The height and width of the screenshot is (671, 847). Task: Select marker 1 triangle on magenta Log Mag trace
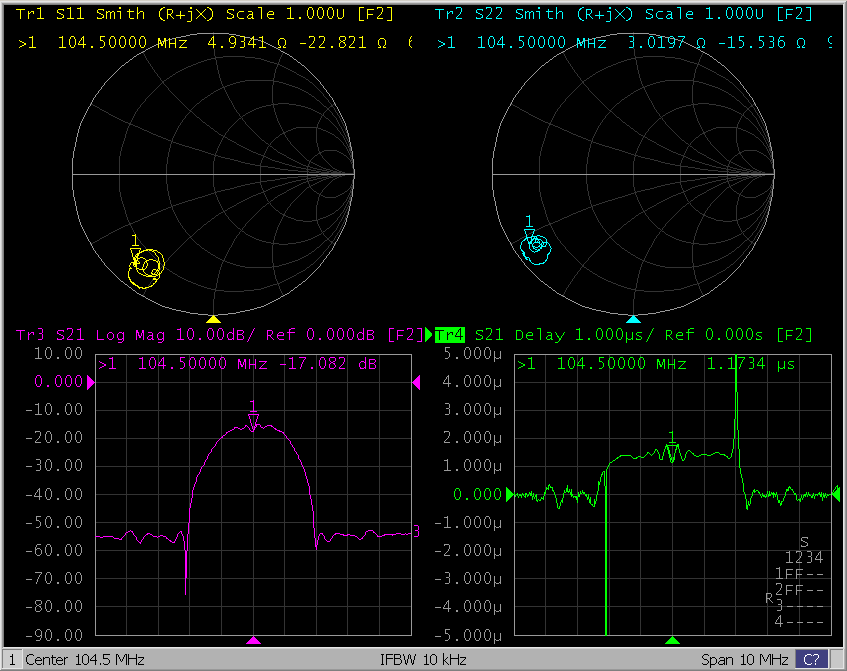[254, 419]
